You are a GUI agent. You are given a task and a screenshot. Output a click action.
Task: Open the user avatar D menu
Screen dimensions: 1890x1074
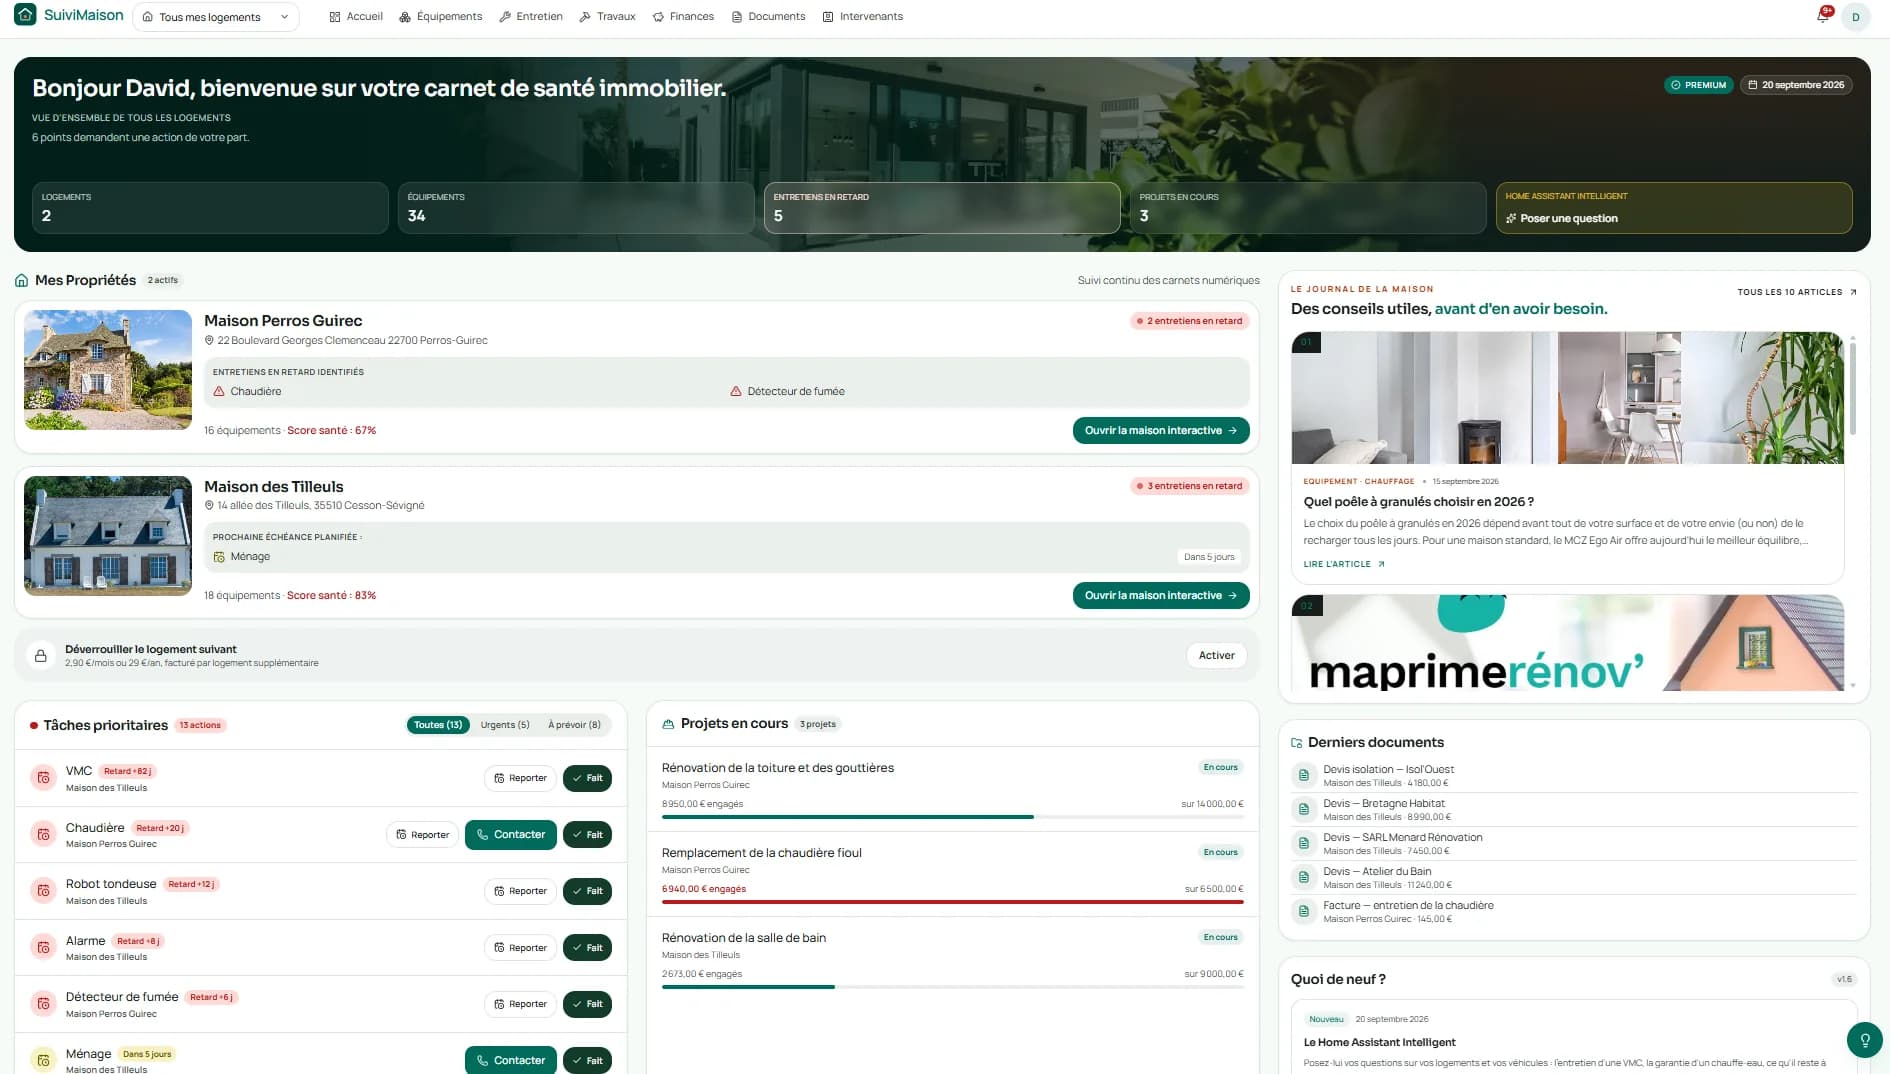tap(1856, 17)
